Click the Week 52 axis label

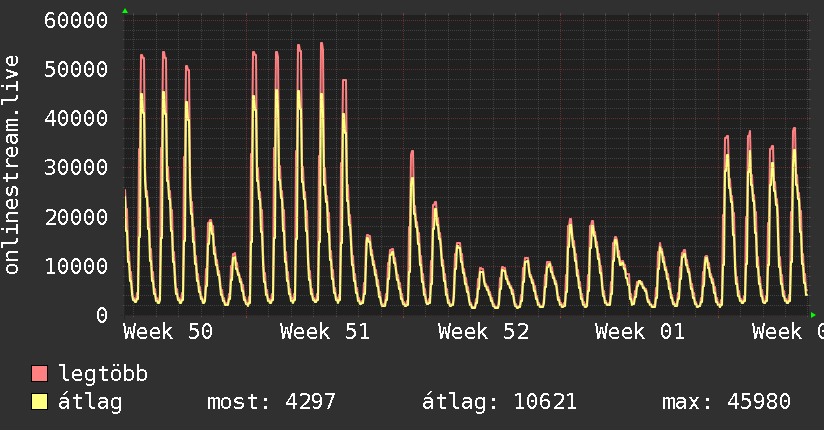(x=483, y=332)
